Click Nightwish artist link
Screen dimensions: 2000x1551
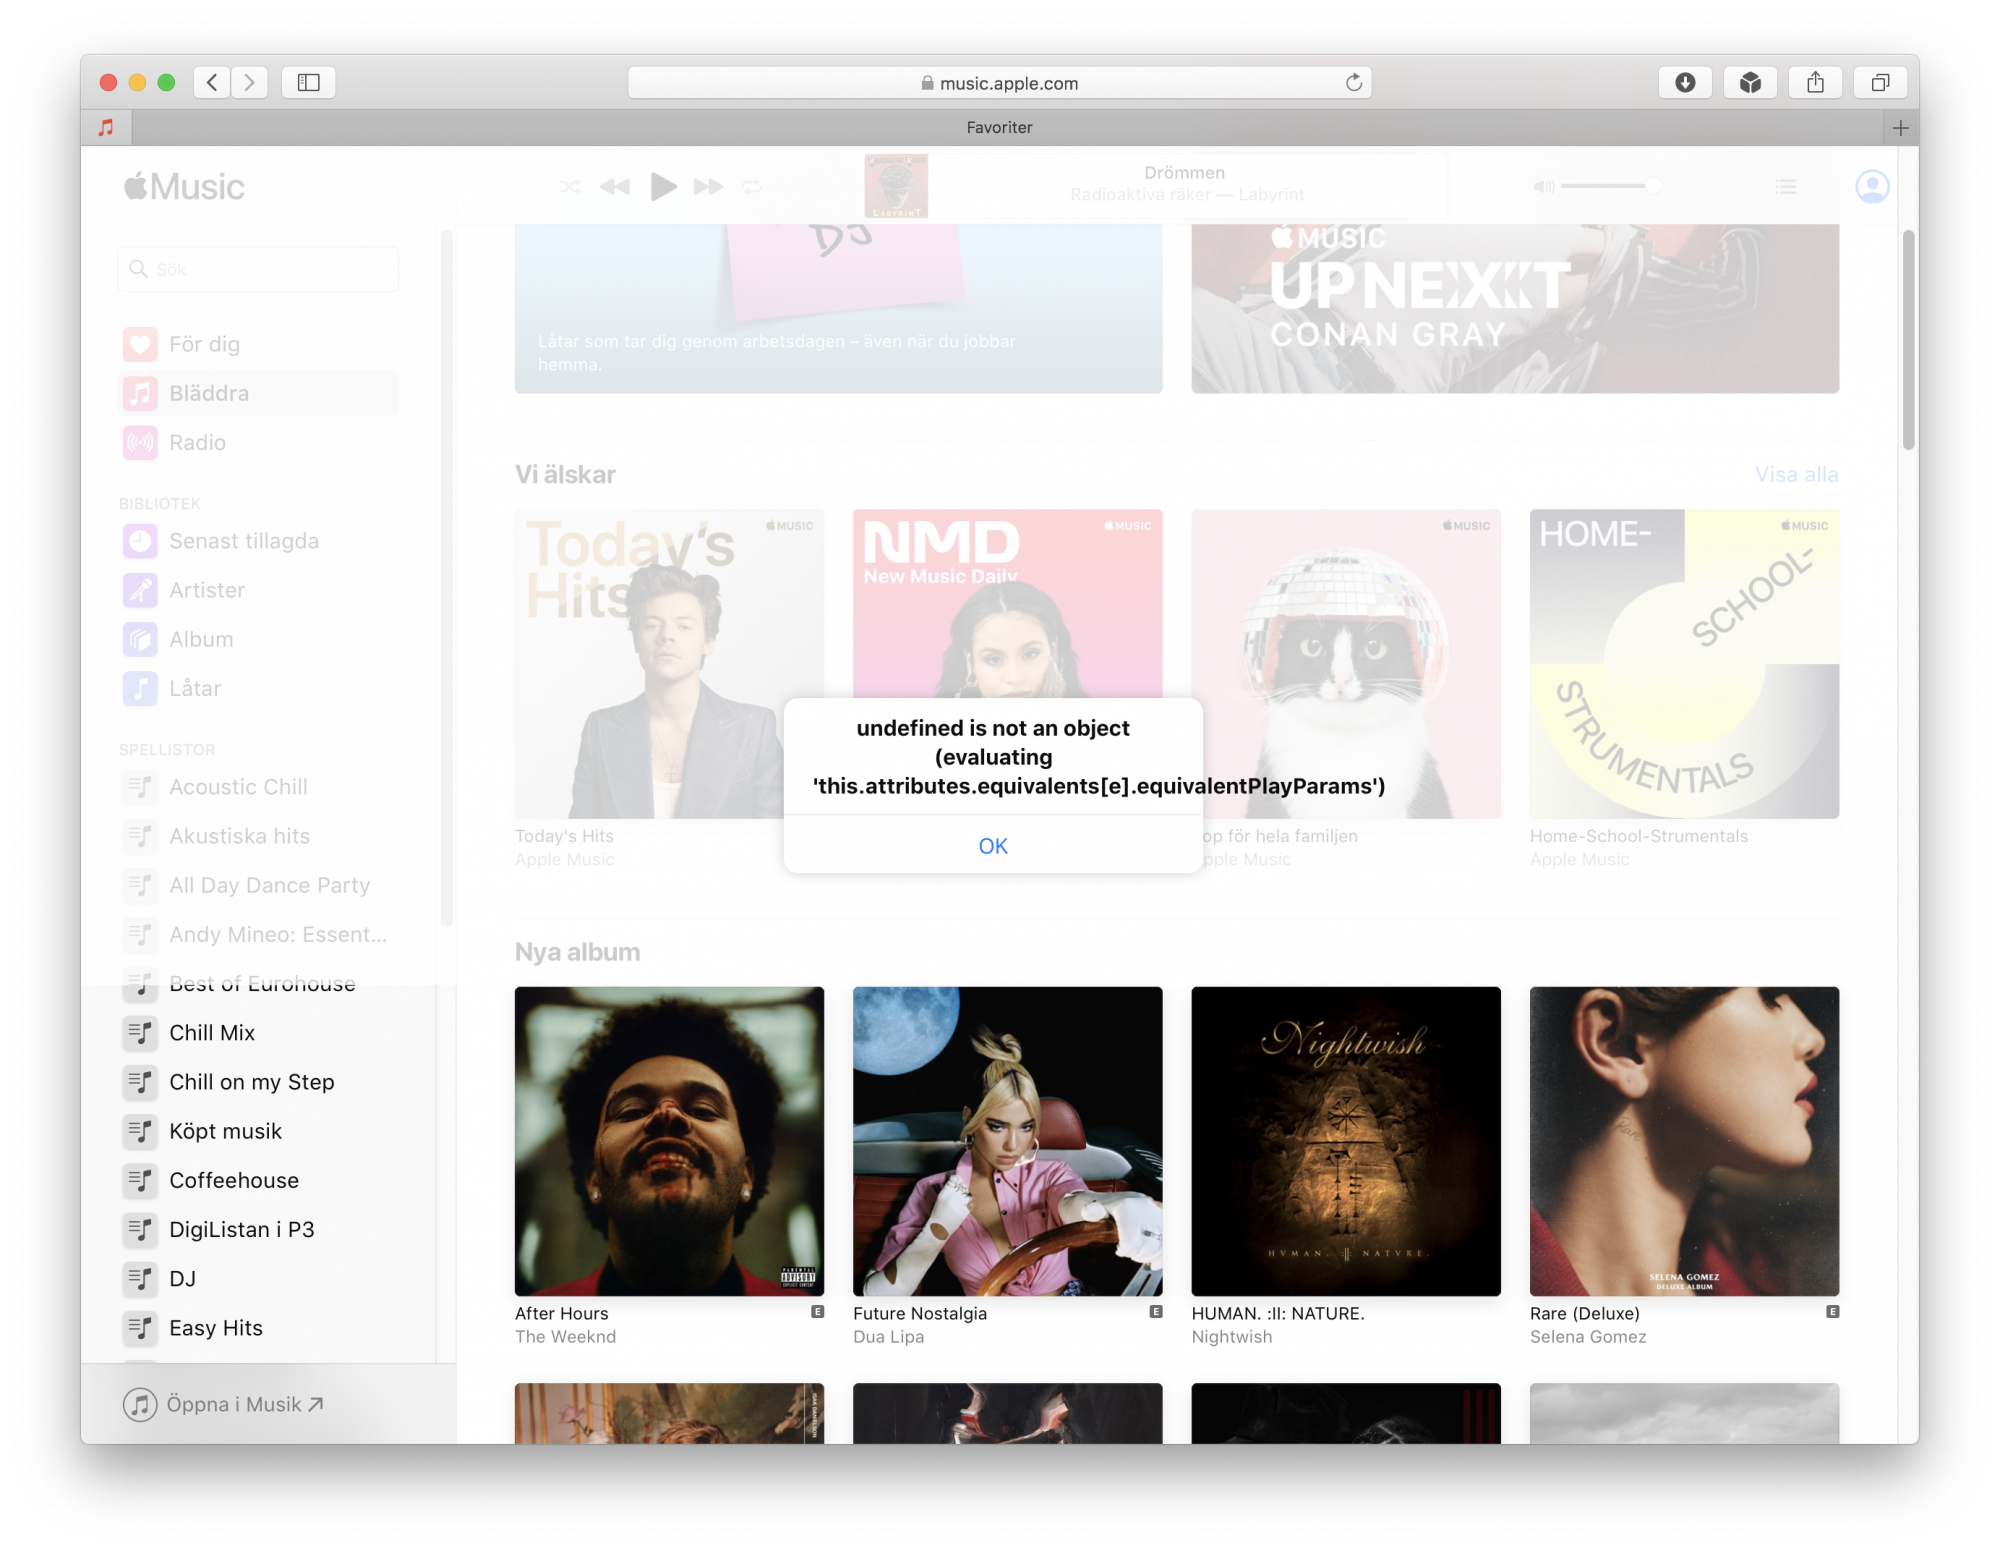click(x=1232, y=1337)
